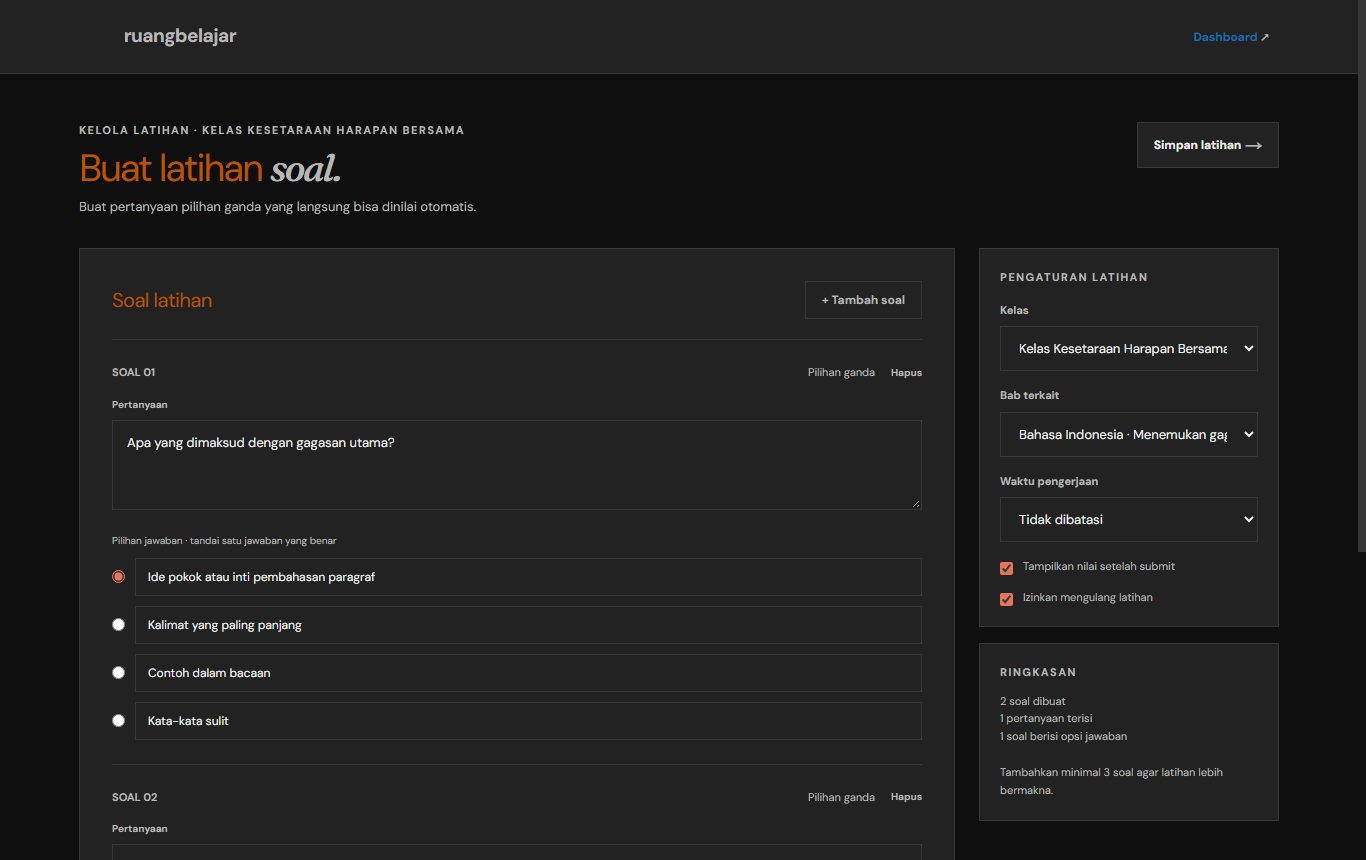Click the Simpan latihan button
Screen dimensions: 1366x860
[1207, 145]
